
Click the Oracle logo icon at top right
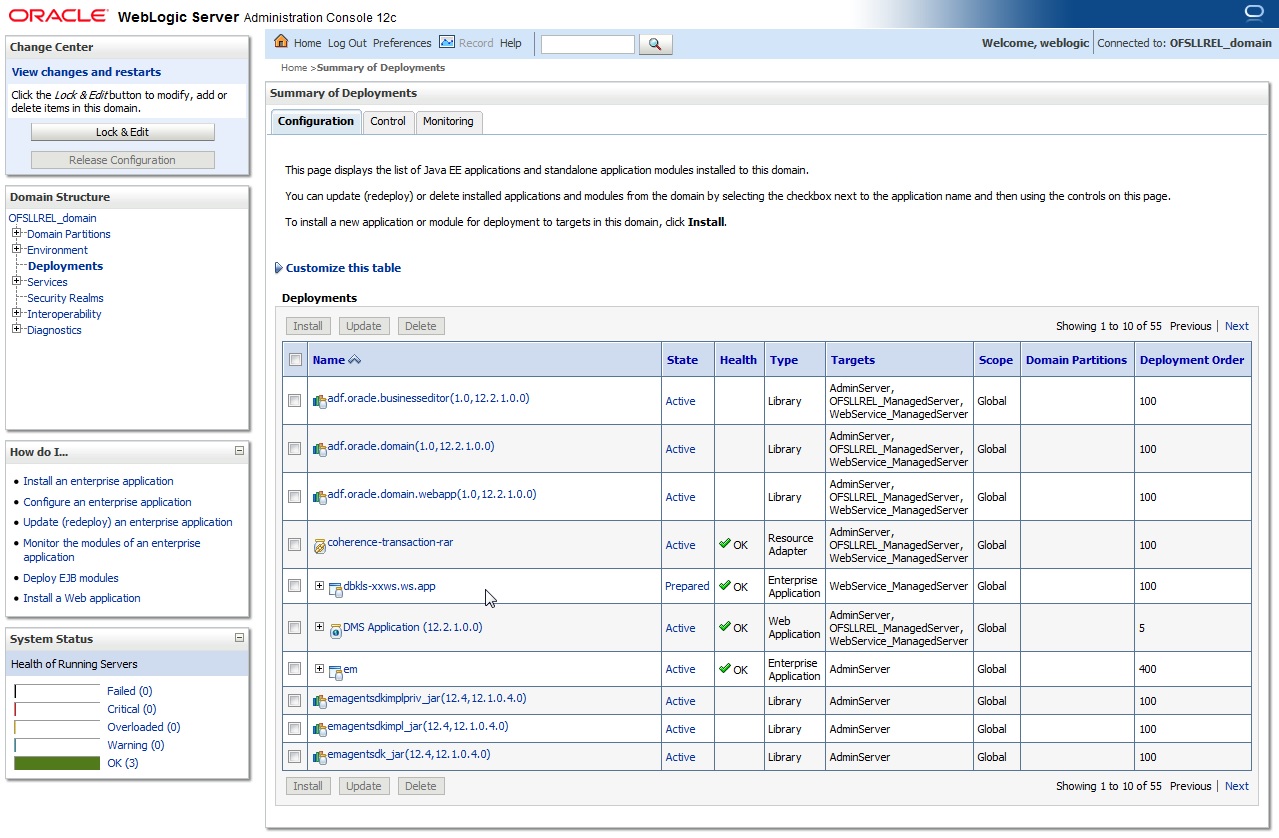pos(1254,12)
